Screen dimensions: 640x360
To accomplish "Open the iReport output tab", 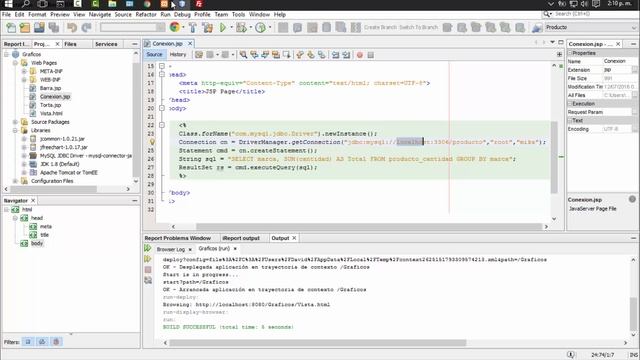I will [x=241, y=238].
